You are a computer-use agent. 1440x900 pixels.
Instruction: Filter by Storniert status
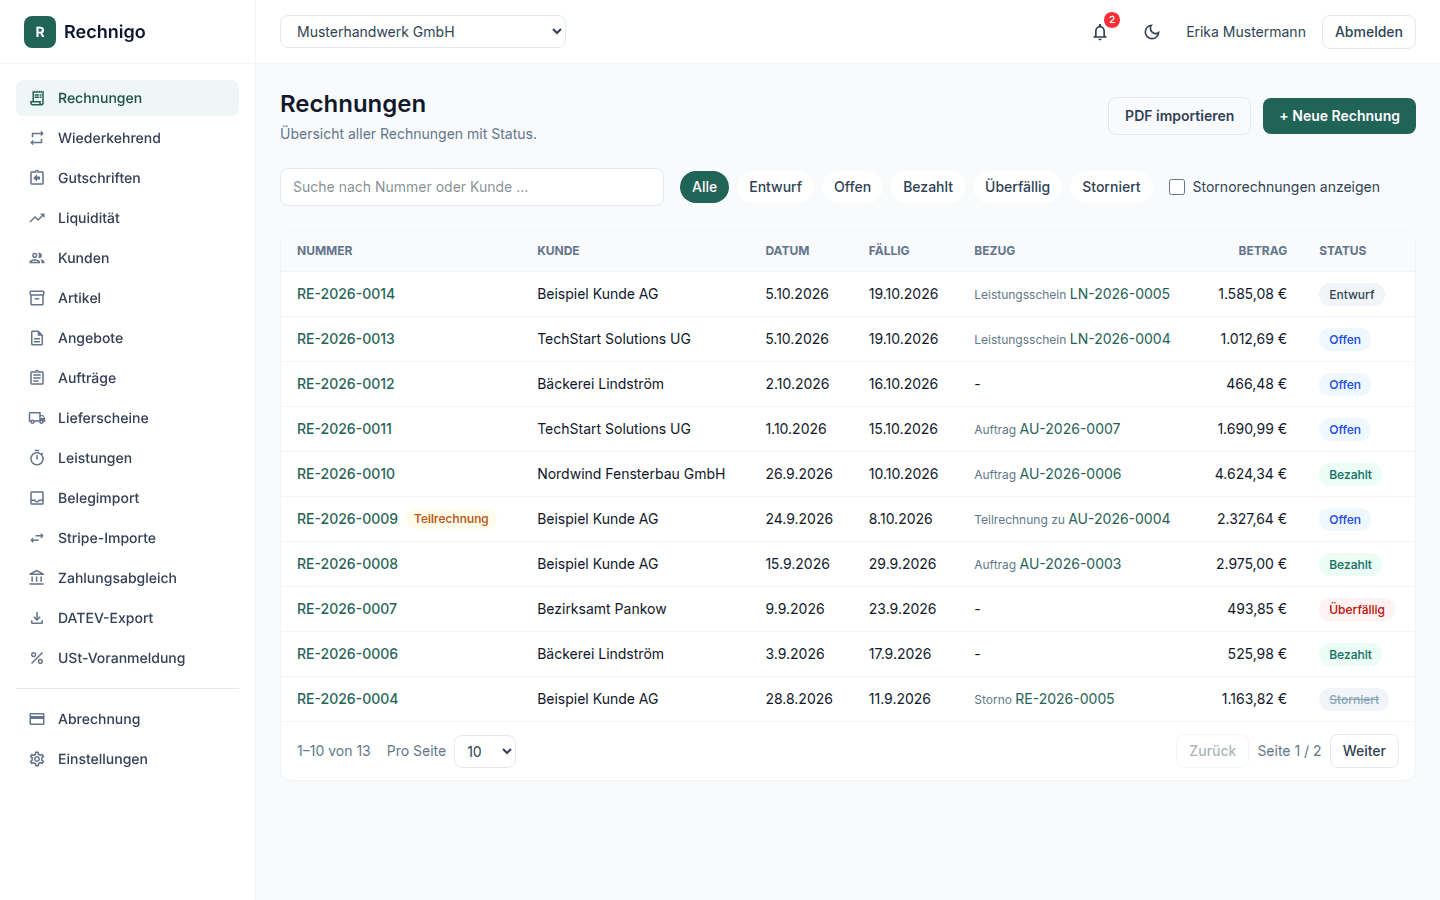[1111, 187]
